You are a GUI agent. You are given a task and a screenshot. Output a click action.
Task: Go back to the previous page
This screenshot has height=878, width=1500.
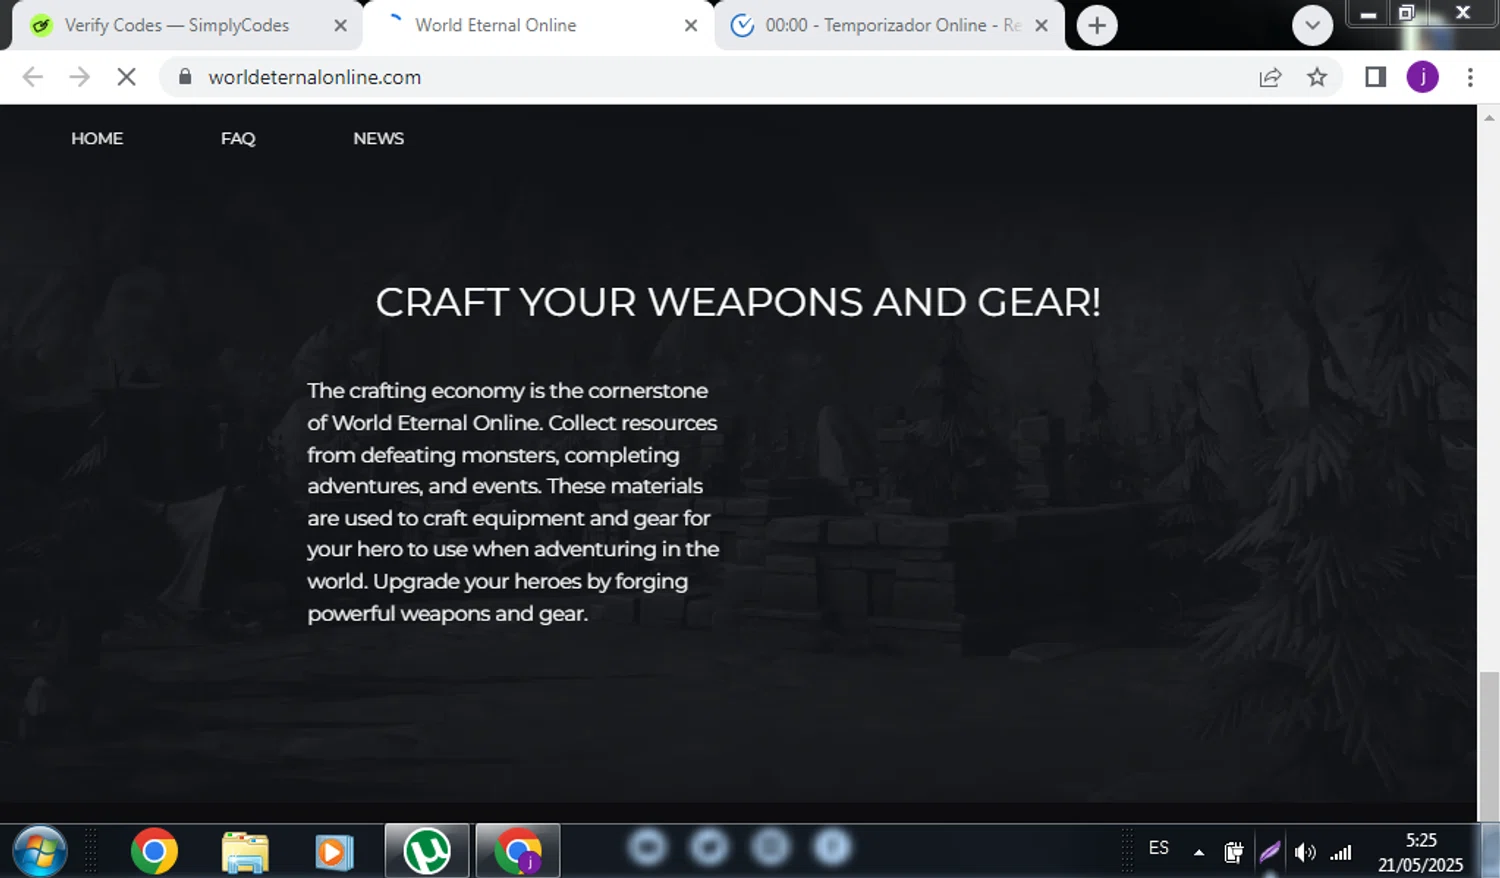click(x=32, y=77)
